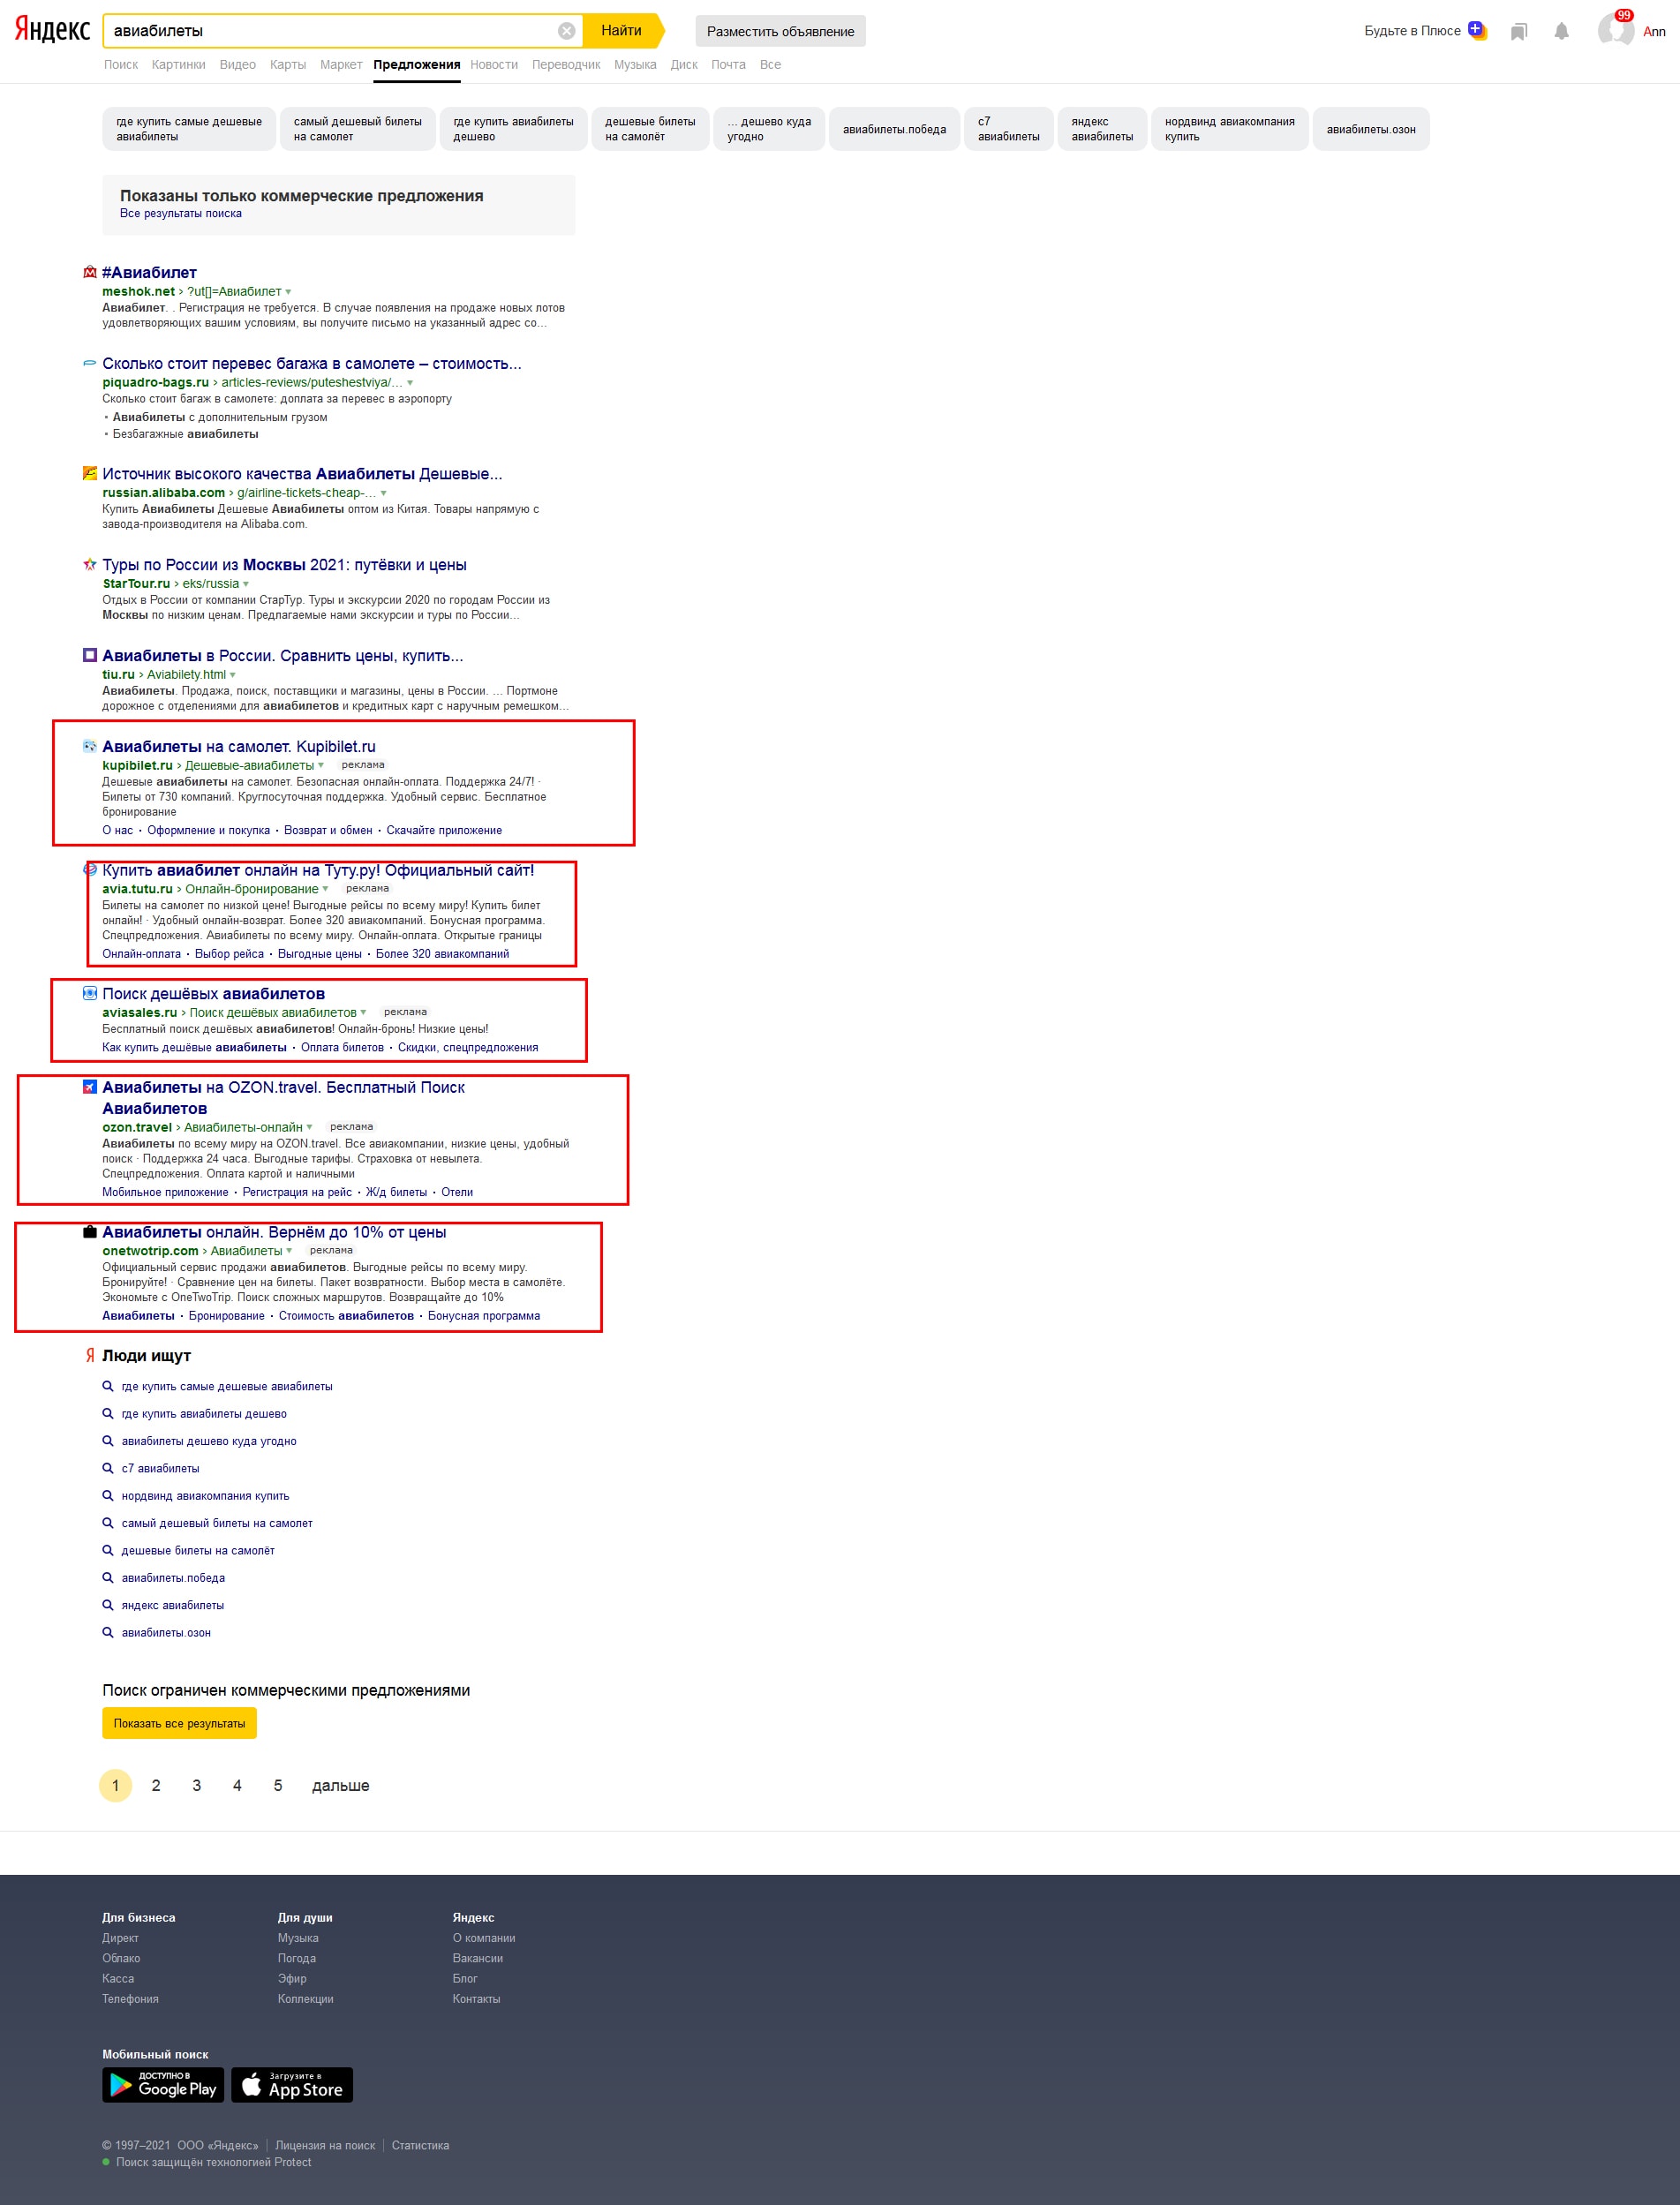Click the avia.tutu.ru favicon
1680x2205 pixels.
(90, 870)
